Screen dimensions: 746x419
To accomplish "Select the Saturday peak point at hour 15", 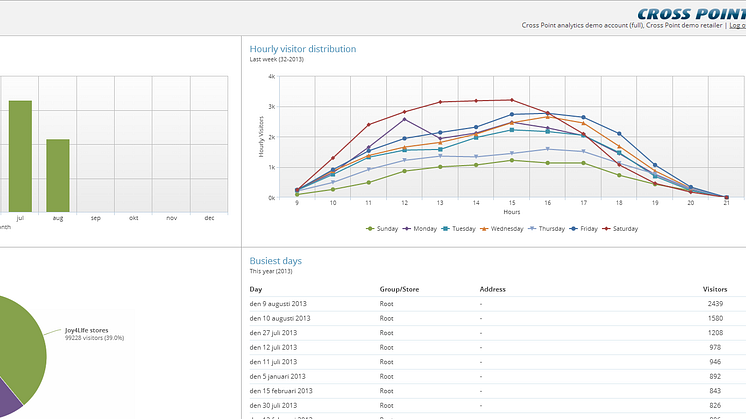I will point(512,100).
